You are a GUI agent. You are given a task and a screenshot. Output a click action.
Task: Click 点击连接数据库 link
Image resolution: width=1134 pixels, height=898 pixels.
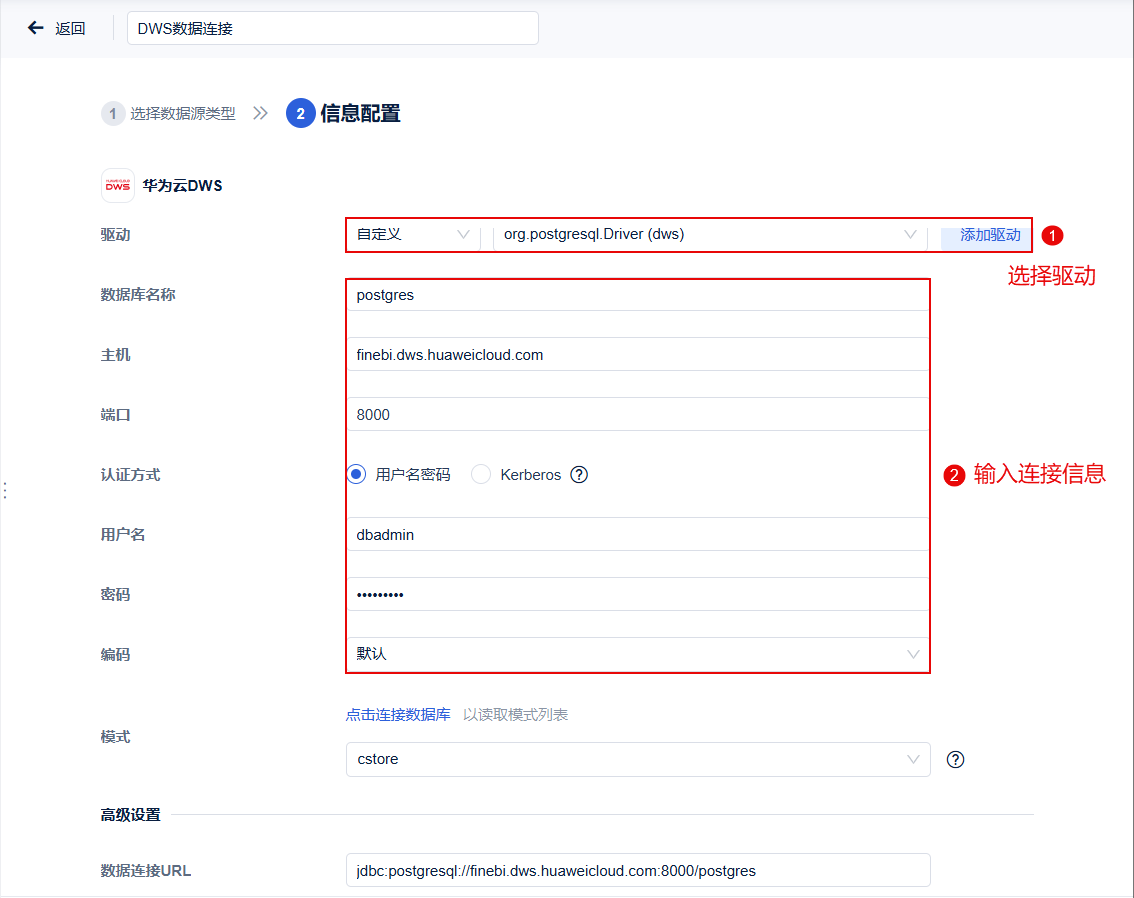398,715
